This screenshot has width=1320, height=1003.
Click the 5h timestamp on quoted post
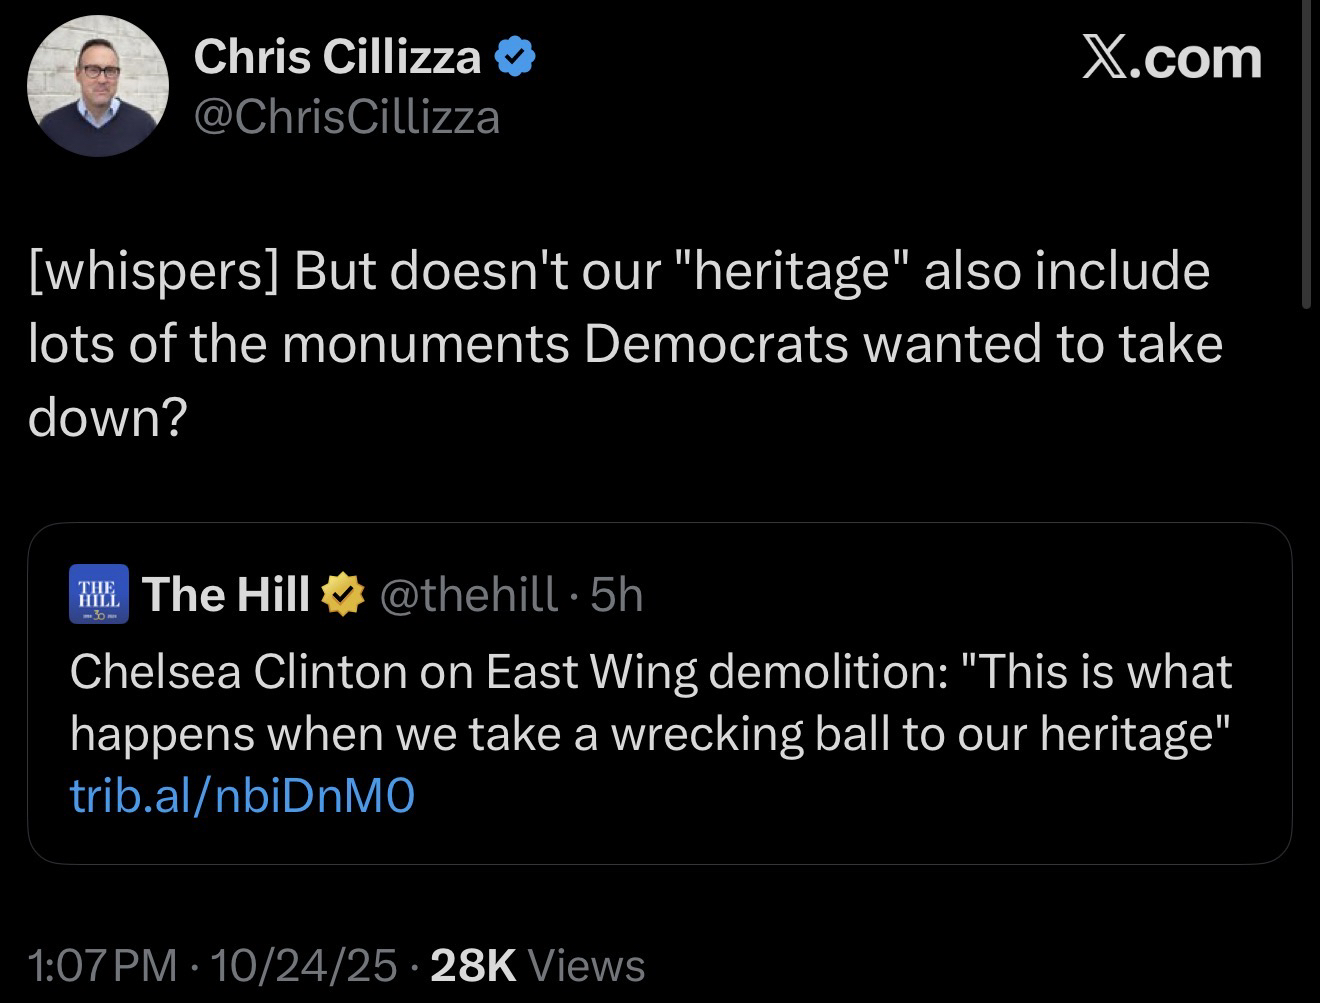pyautogui.click(x=617, y=594)
